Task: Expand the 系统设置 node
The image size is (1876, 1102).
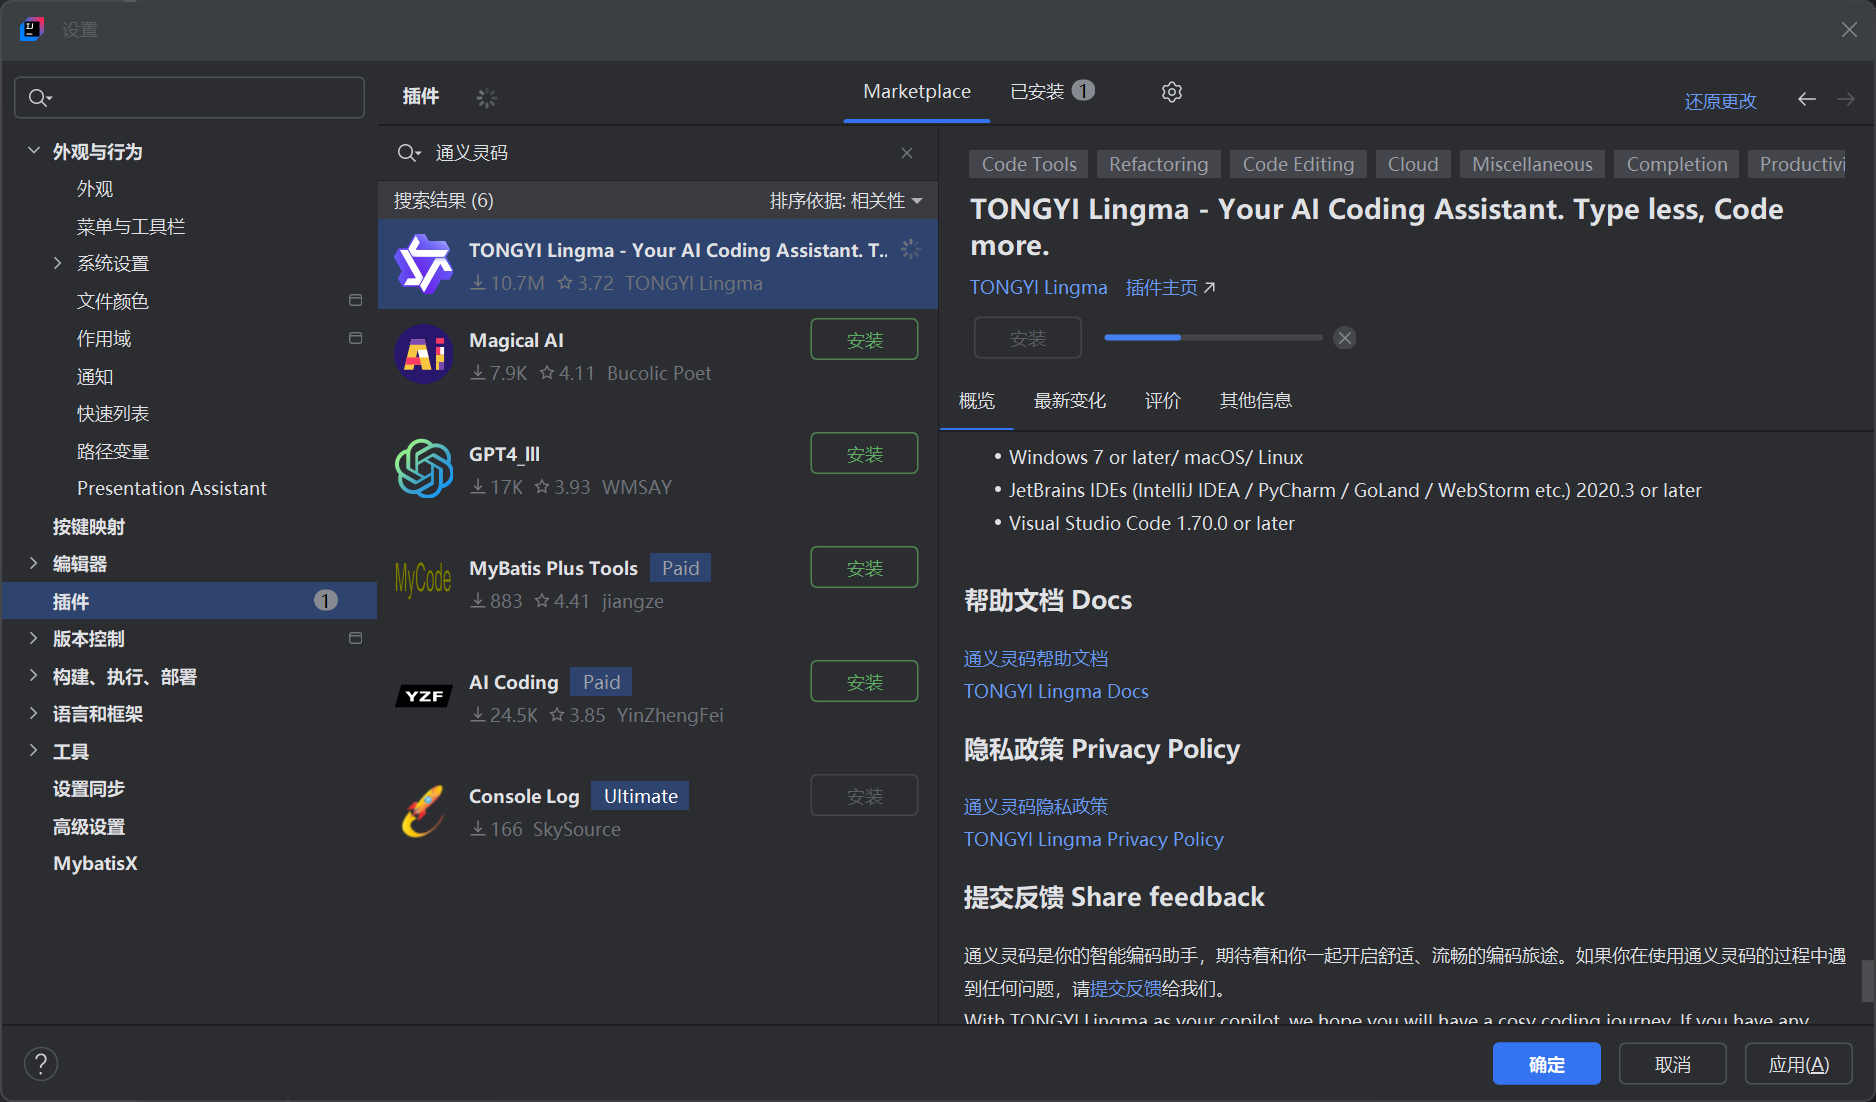Action: click(57, 263)
